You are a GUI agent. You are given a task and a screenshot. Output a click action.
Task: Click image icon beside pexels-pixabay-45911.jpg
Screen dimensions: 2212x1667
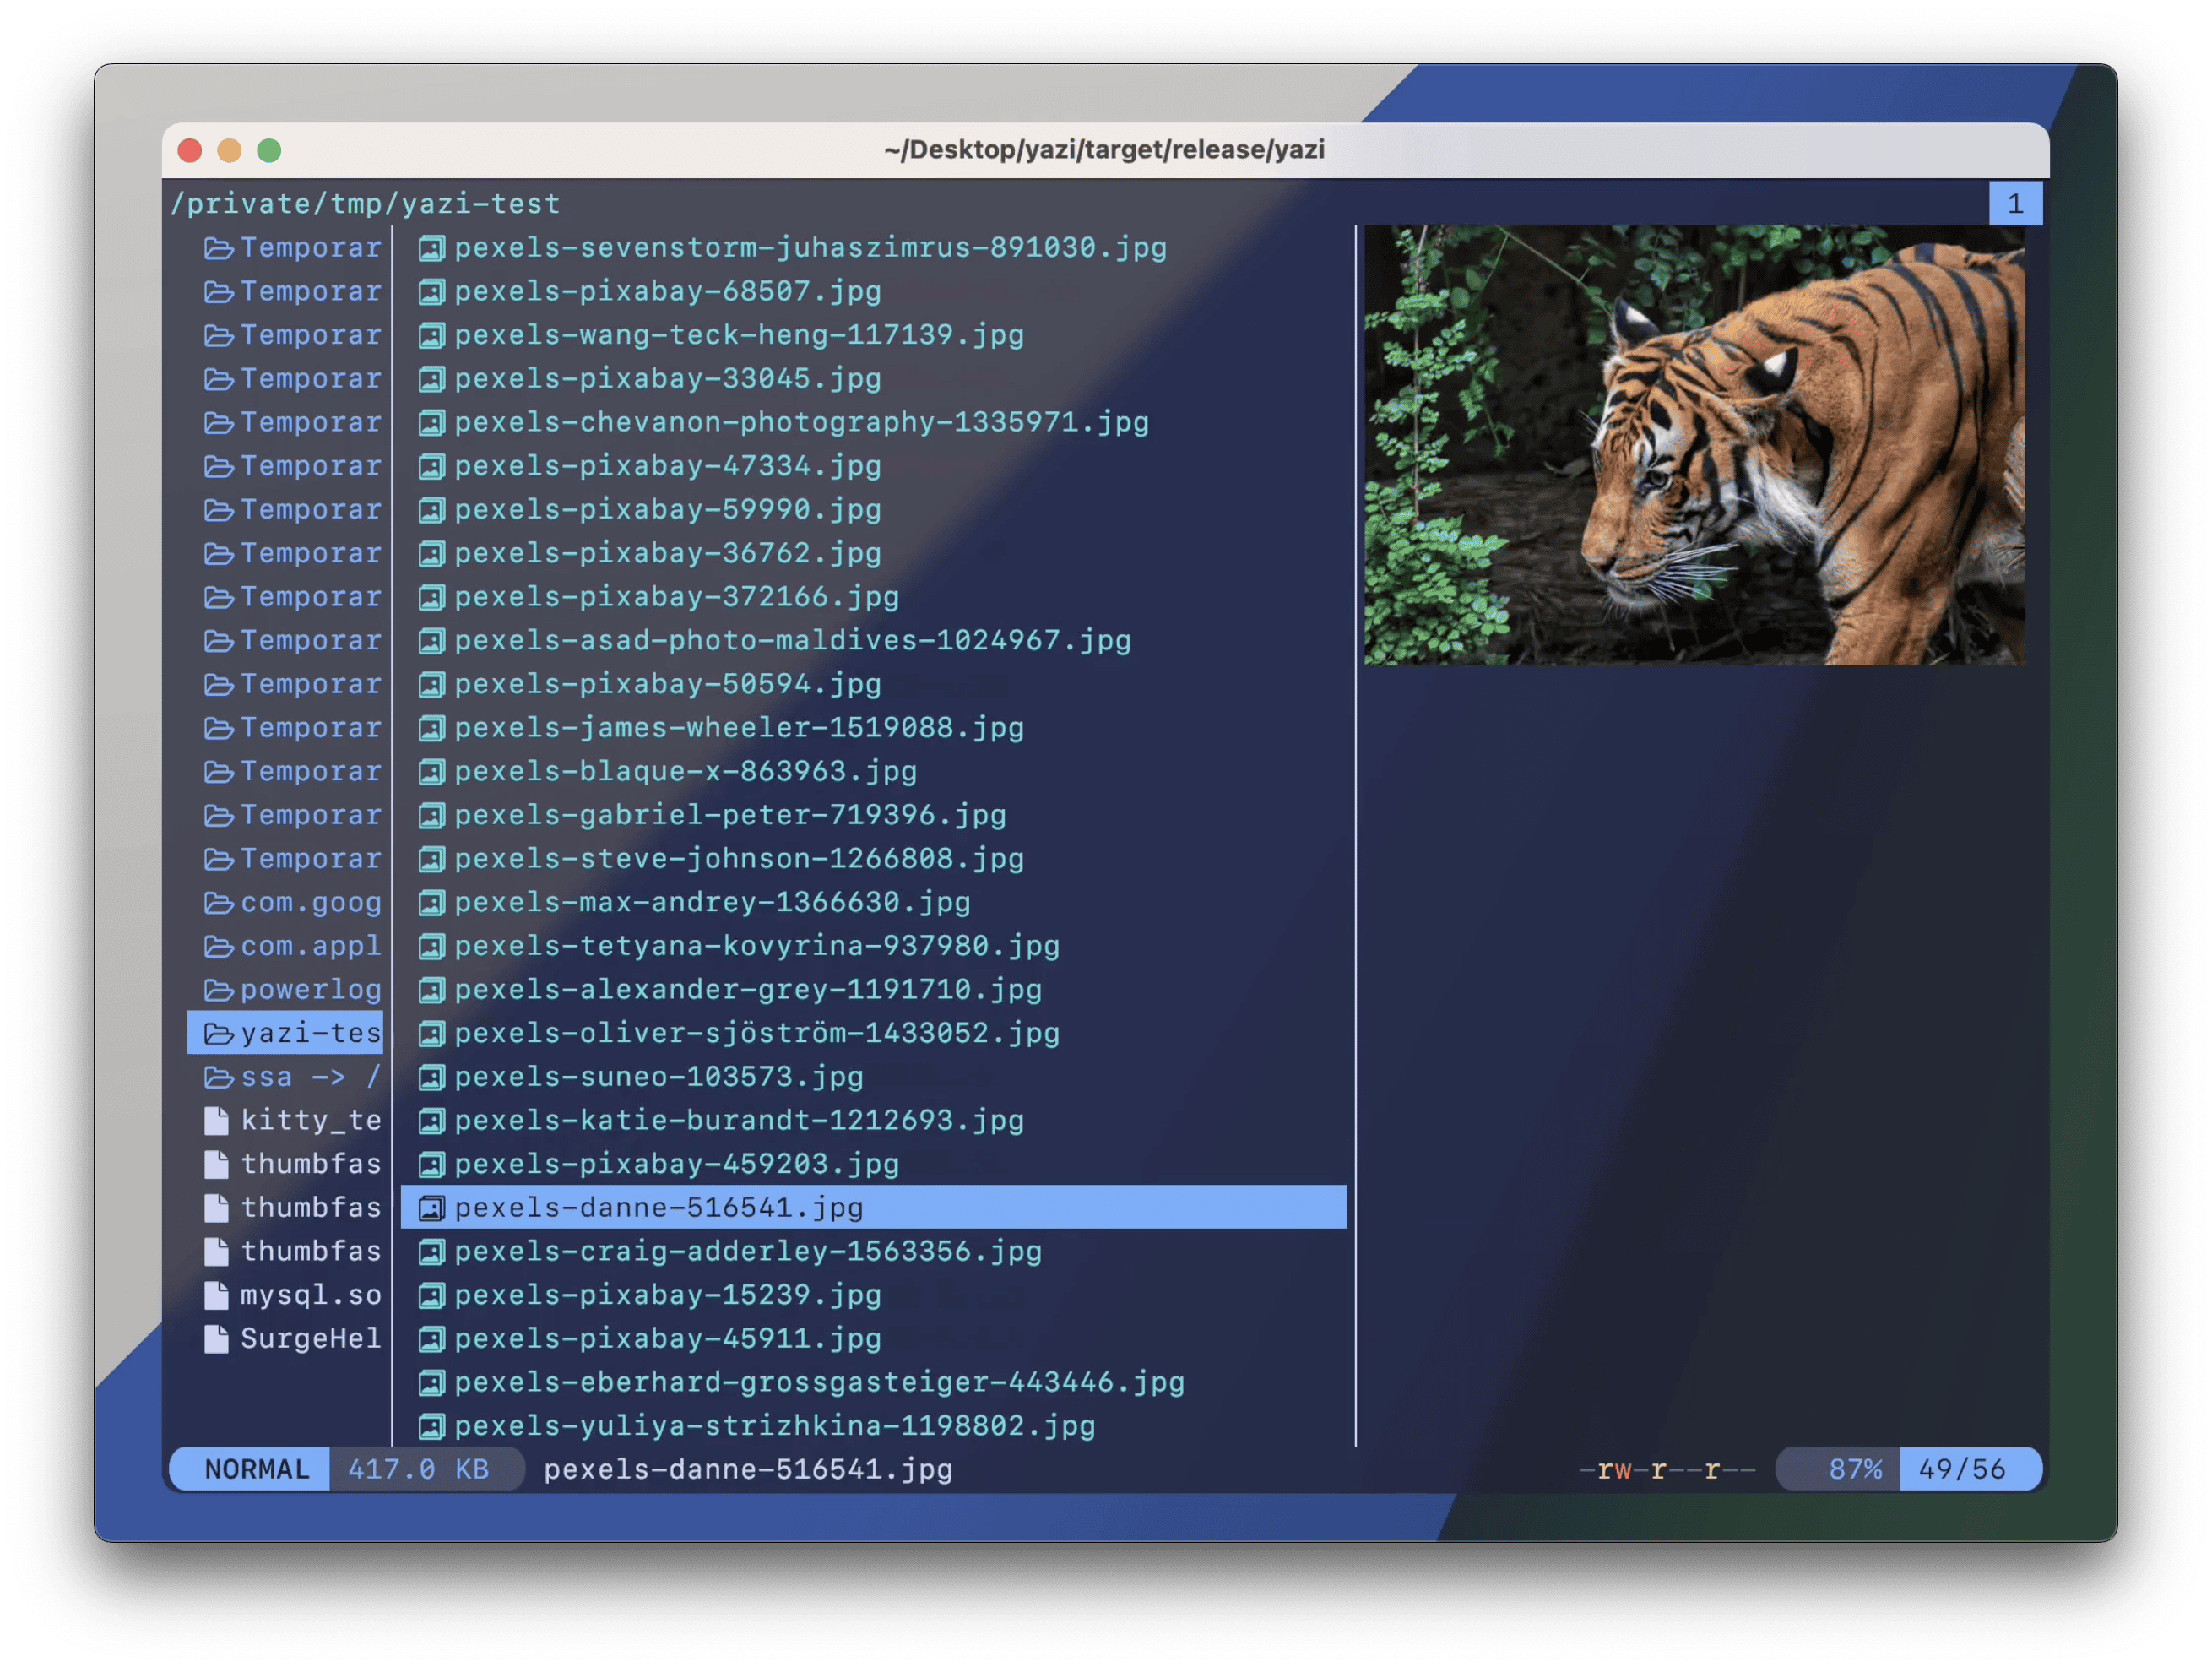coord(431,1340)
